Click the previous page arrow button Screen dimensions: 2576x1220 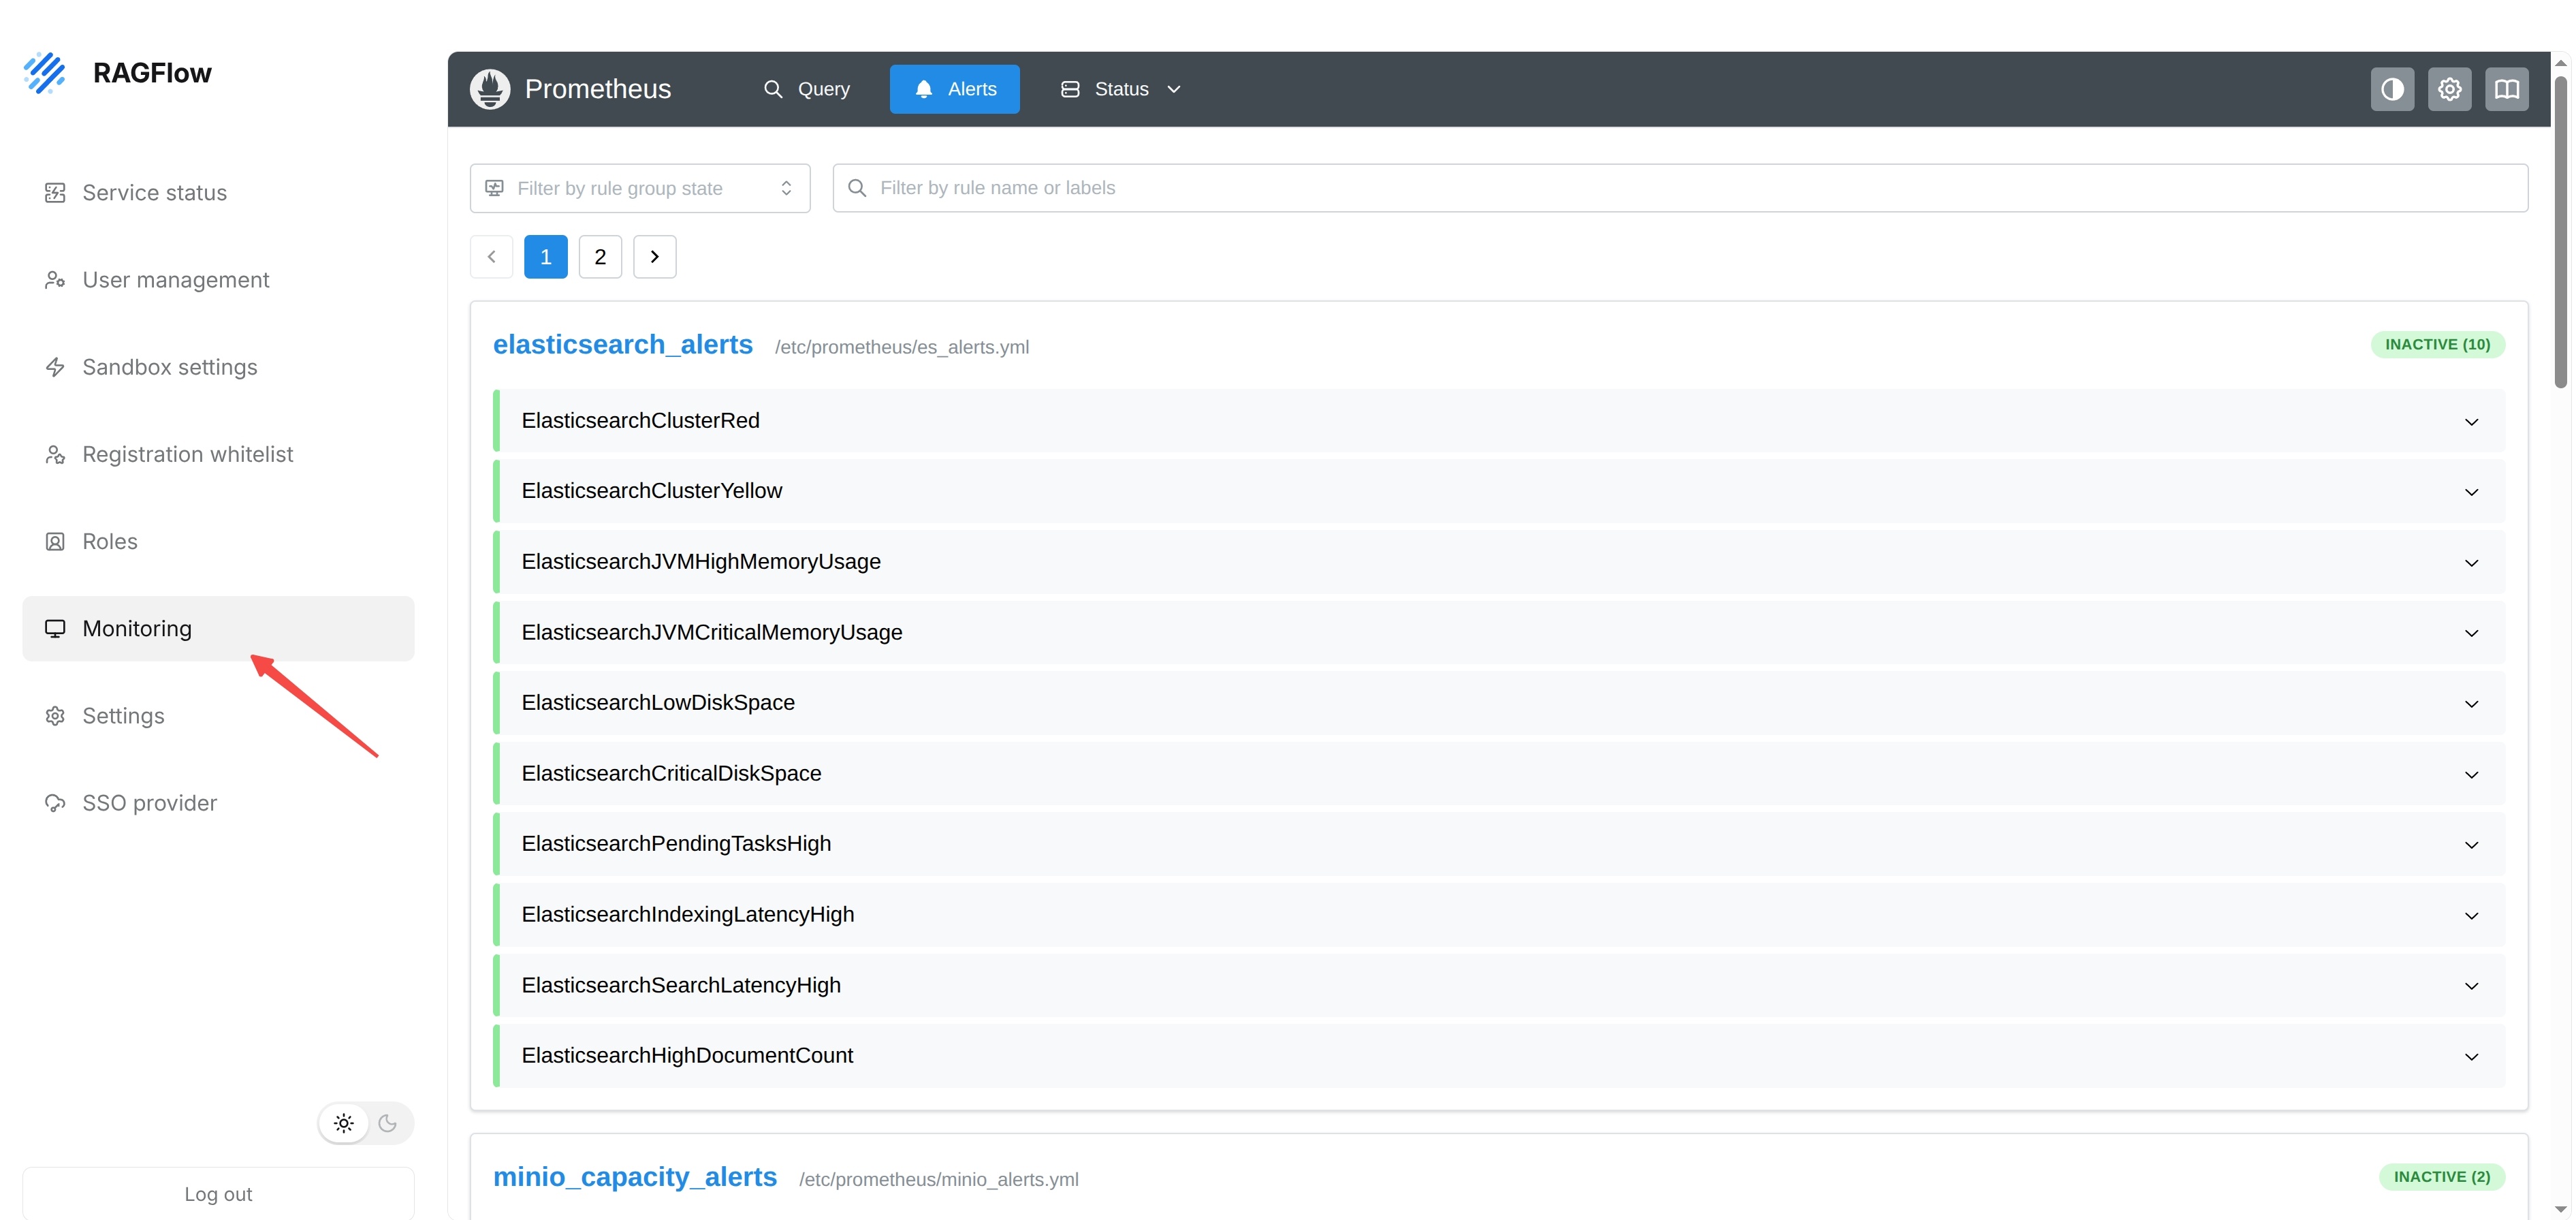point(491,257)
